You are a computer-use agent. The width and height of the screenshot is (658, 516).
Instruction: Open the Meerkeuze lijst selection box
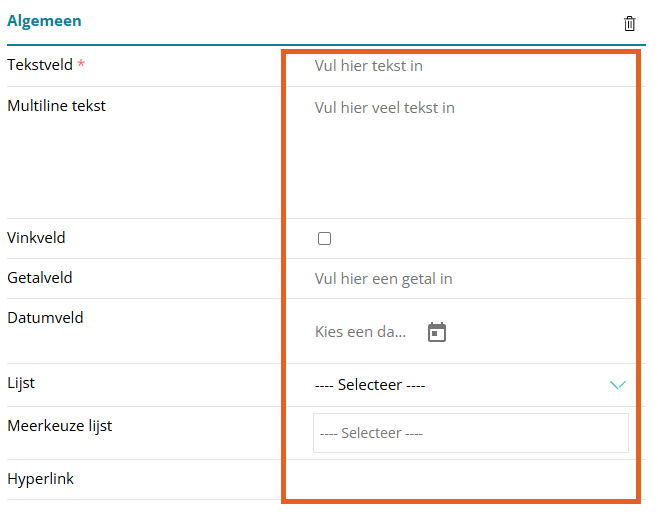coord(470,434)
